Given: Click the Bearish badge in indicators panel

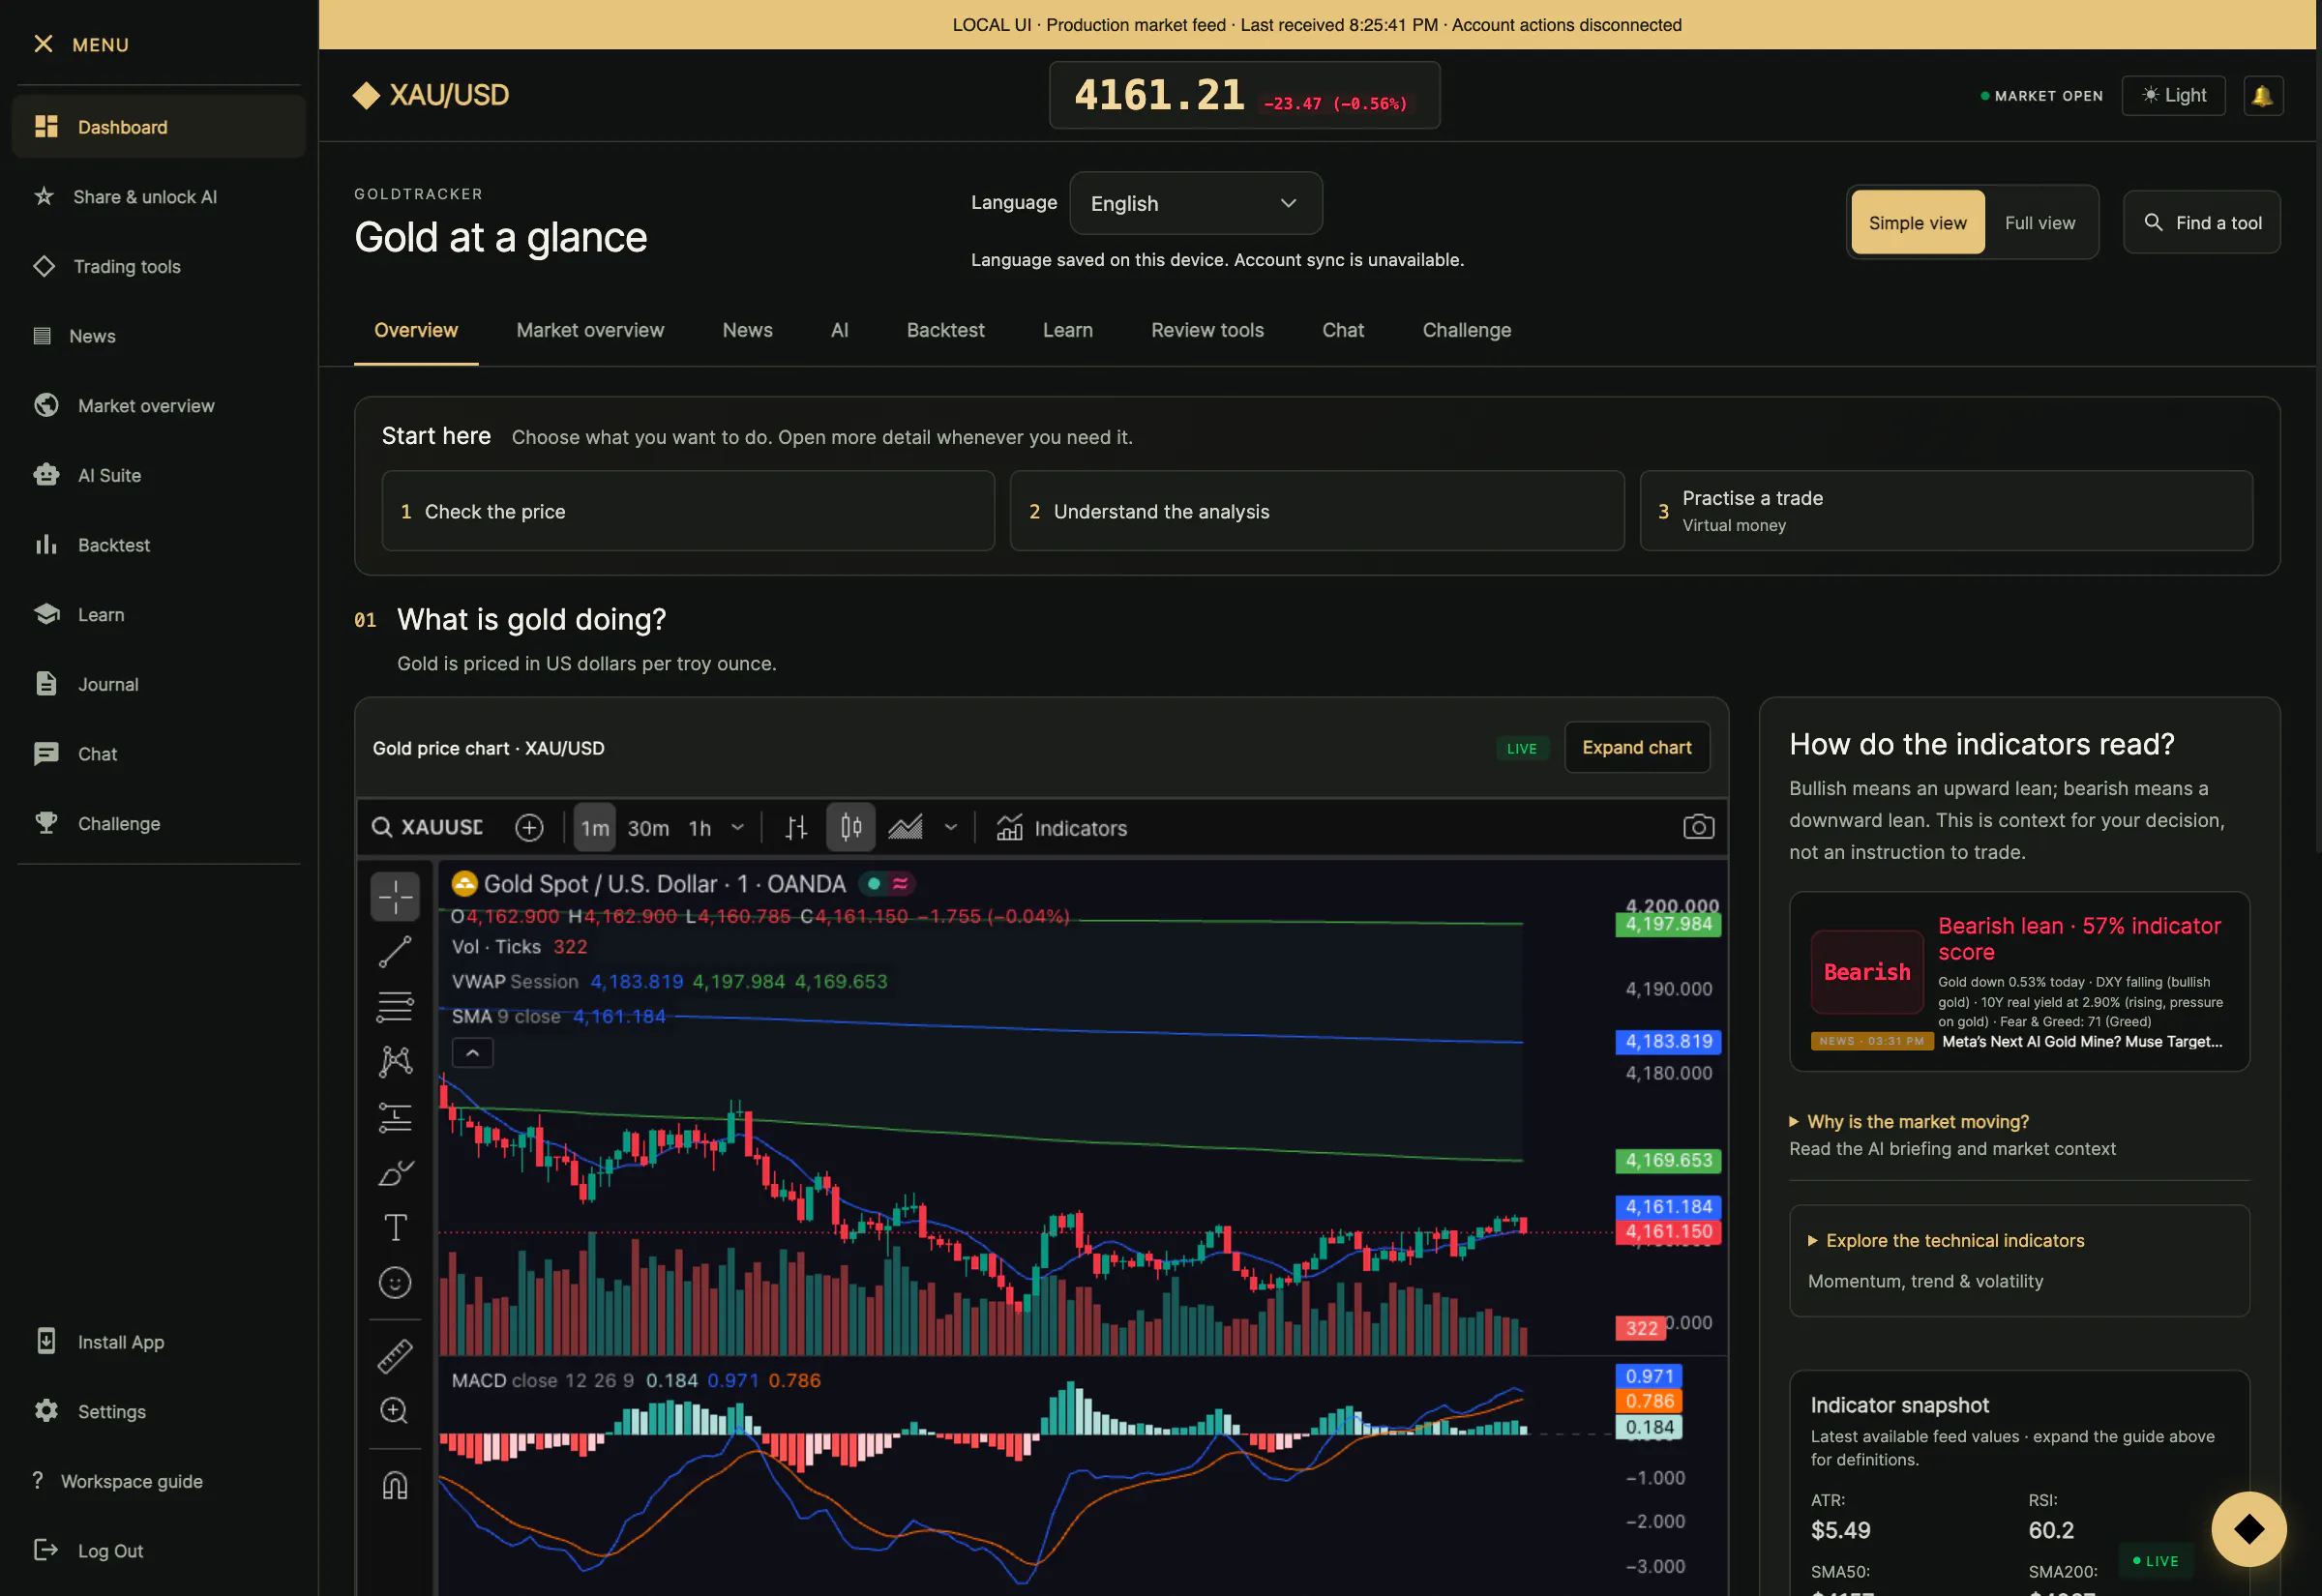Looking at the screenshot, I should point(1866,972).
